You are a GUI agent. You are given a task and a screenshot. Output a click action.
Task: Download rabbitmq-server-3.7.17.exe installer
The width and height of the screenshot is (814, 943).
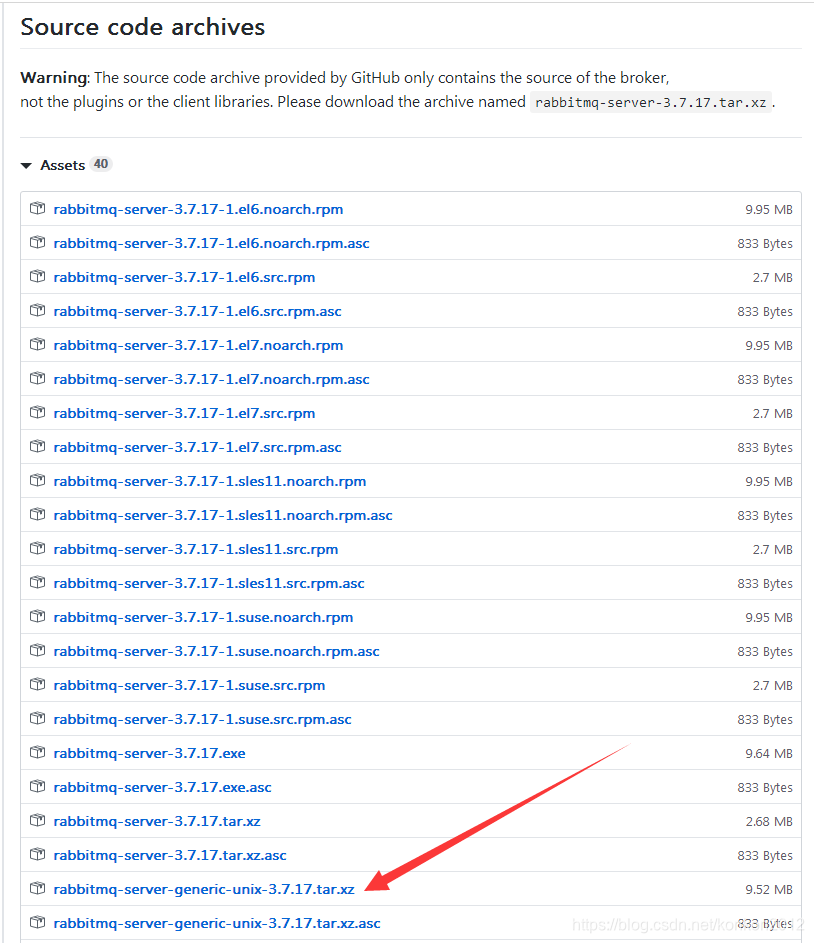150,753
